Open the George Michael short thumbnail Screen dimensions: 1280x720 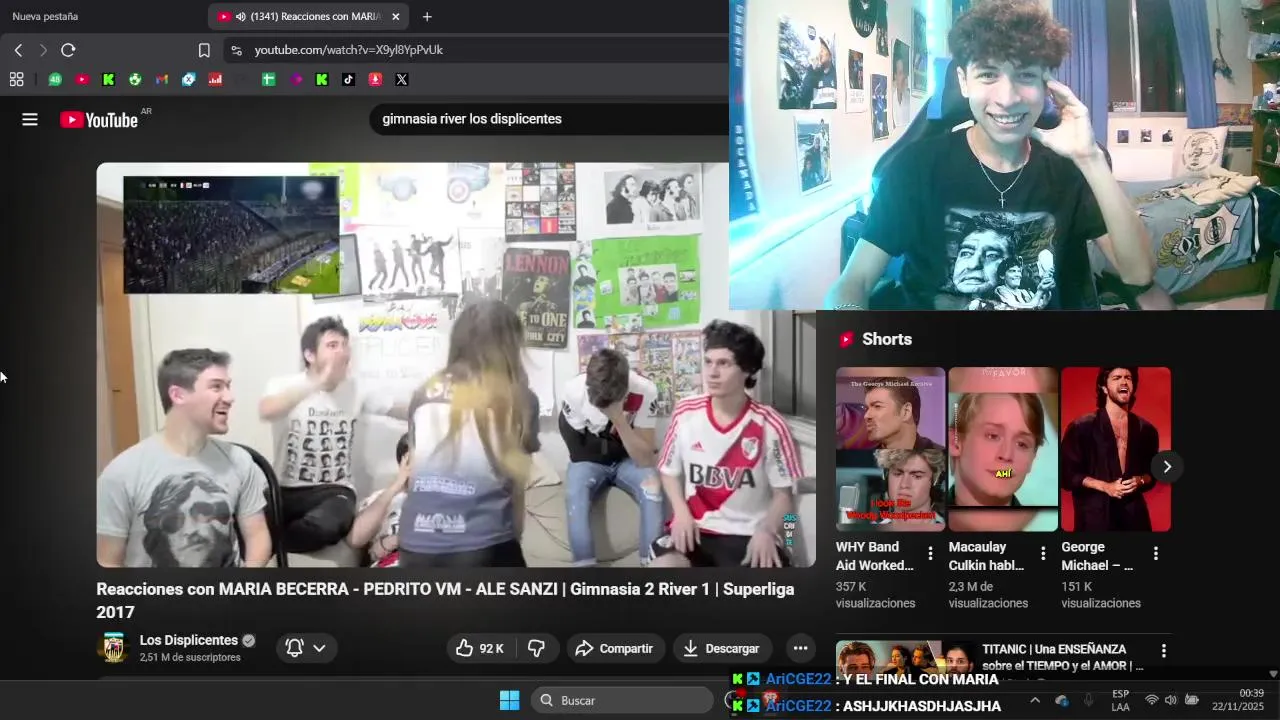click(1116, 449)
